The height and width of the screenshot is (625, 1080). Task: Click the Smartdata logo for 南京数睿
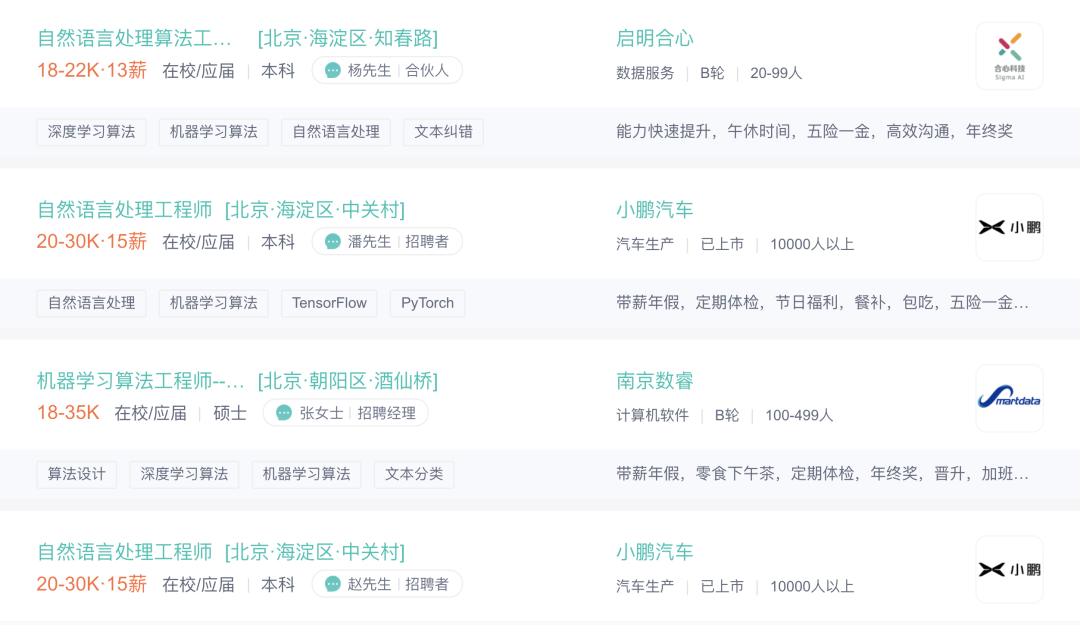1009,398
